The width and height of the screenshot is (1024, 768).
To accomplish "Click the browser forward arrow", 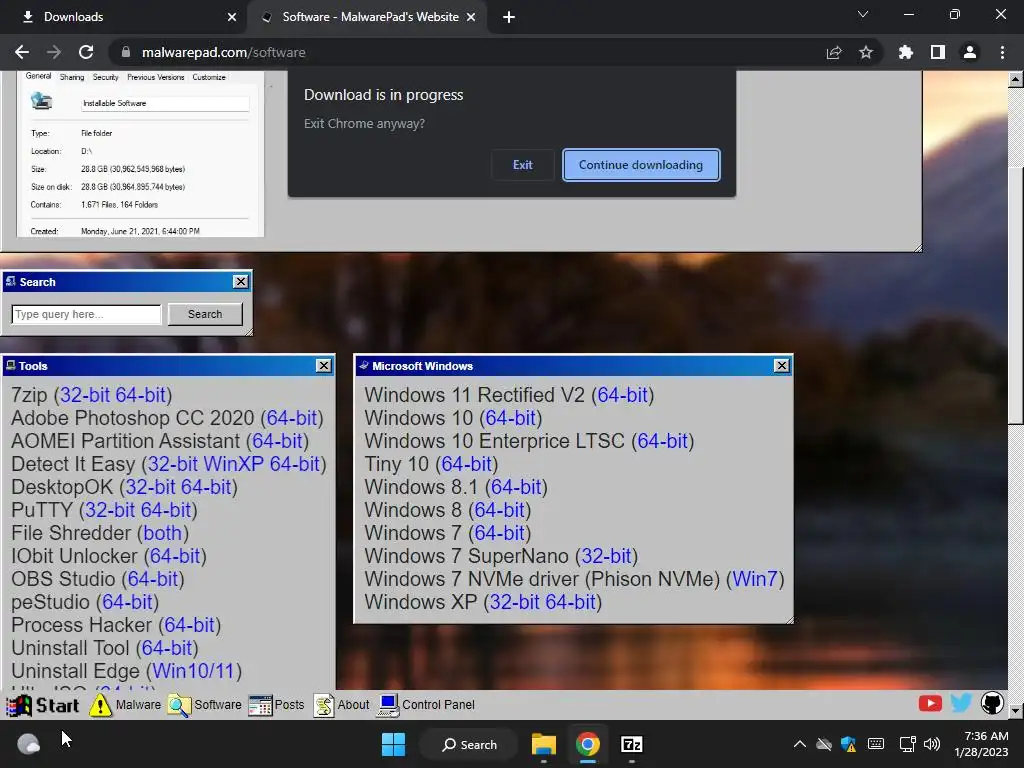I will [x=54, y=52].
